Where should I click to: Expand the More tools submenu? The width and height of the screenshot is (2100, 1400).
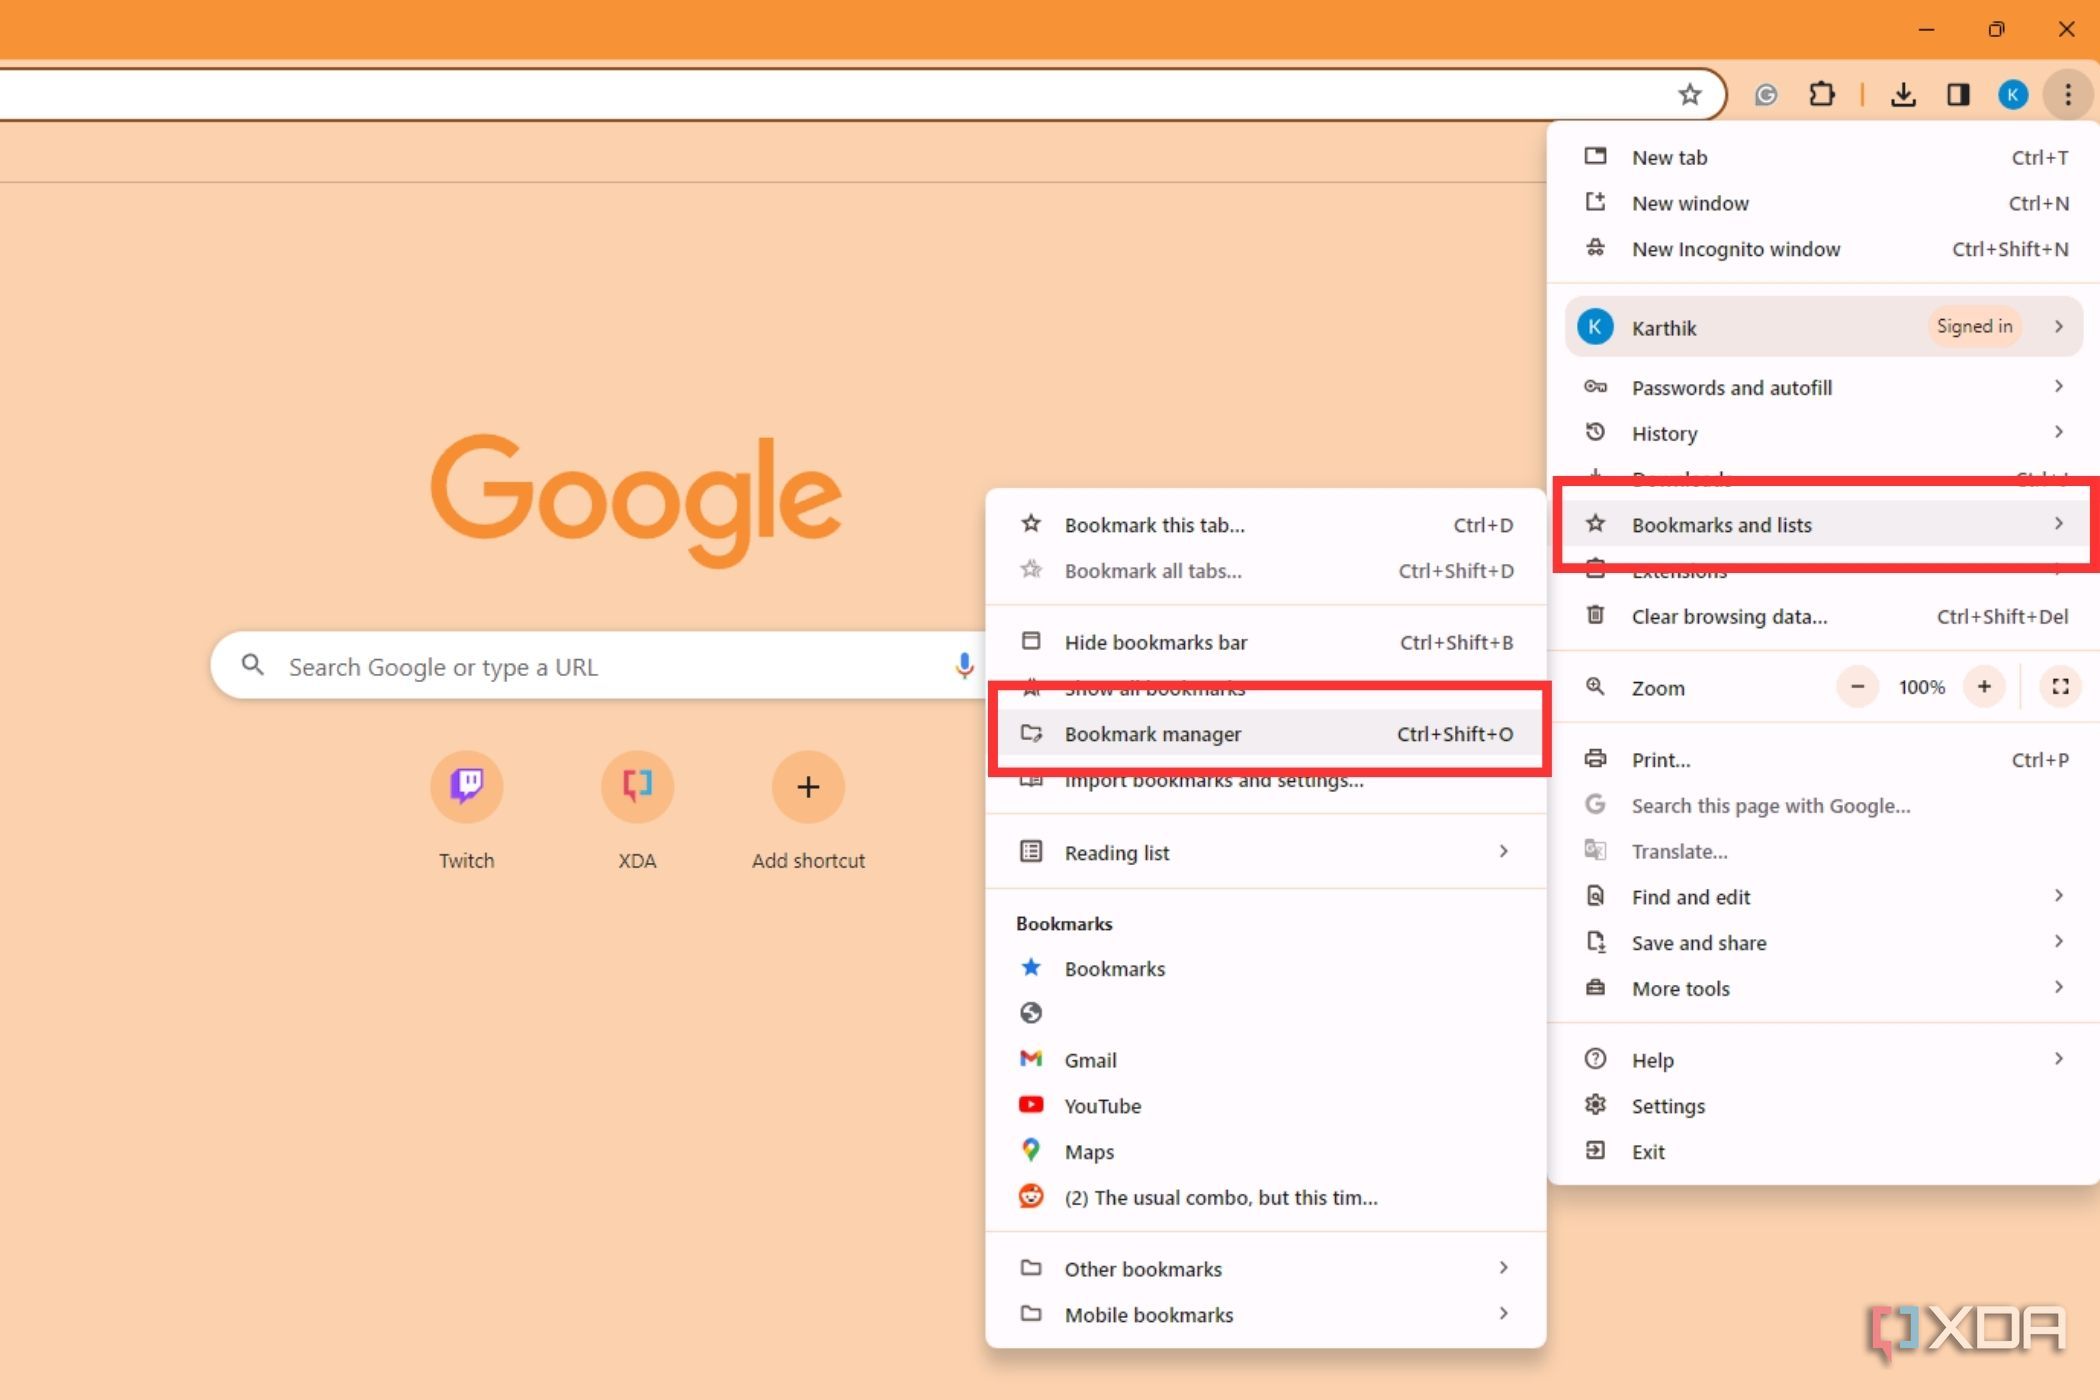1680,988
